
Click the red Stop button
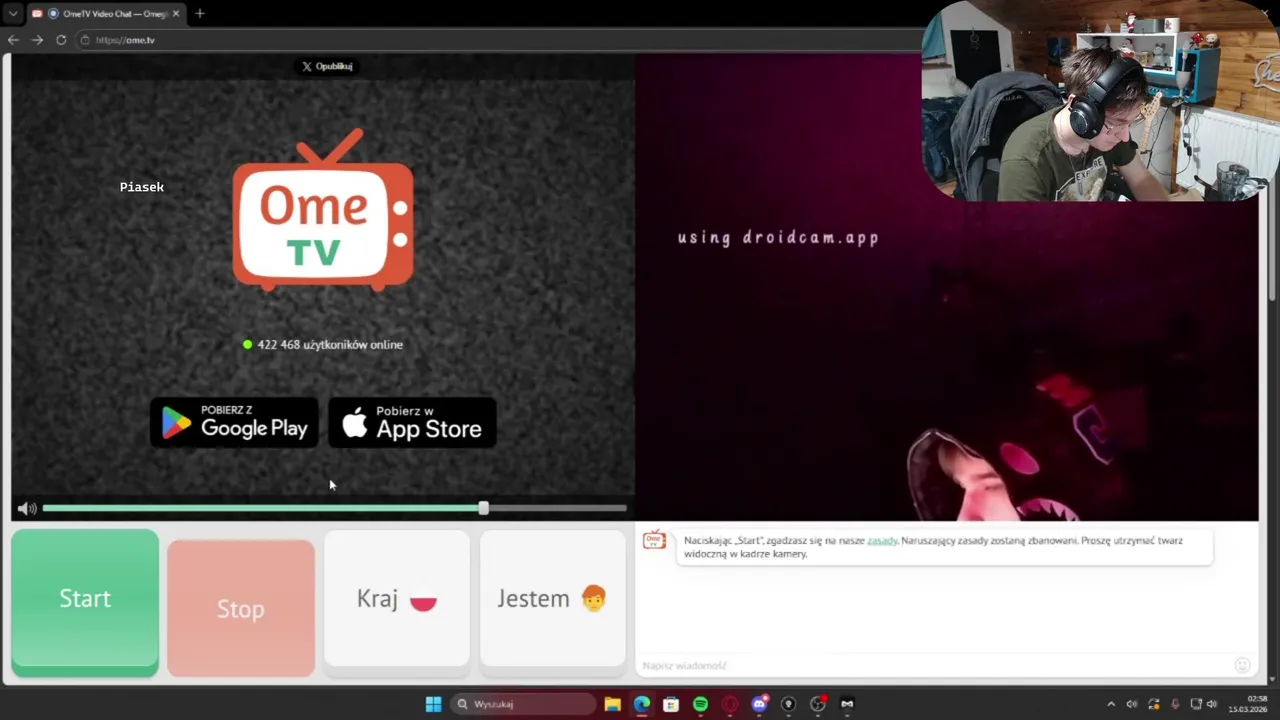(241, 608)
